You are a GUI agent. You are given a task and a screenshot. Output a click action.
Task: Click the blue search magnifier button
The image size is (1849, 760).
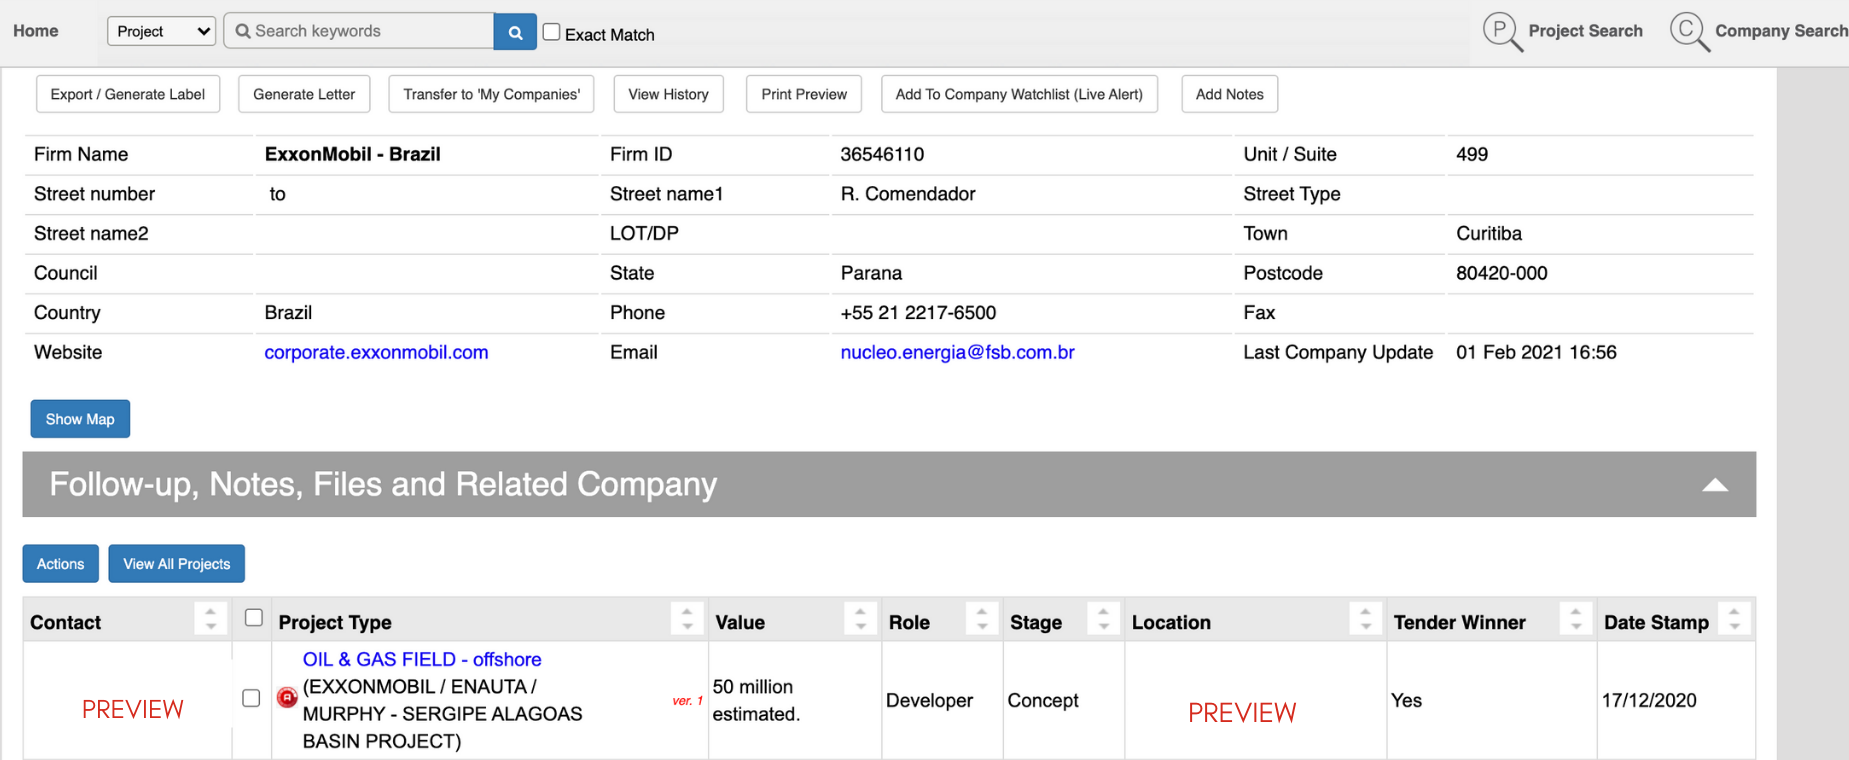[515, 32]
